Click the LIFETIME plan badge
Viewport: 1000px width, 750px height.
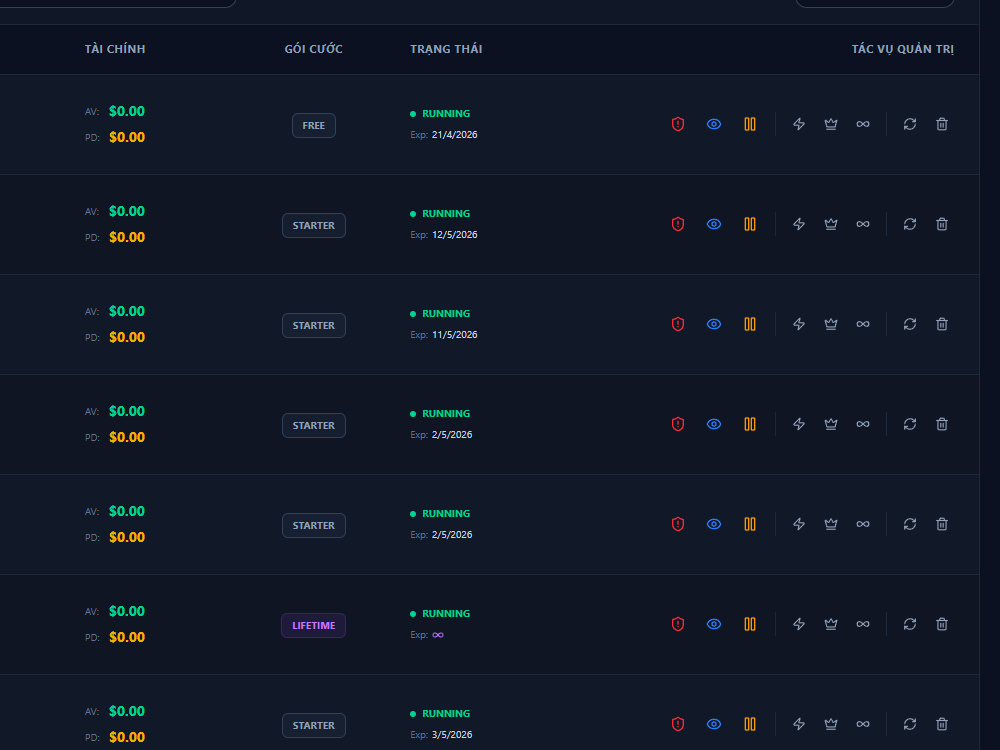pyautogui.click(x=314, y=626)
